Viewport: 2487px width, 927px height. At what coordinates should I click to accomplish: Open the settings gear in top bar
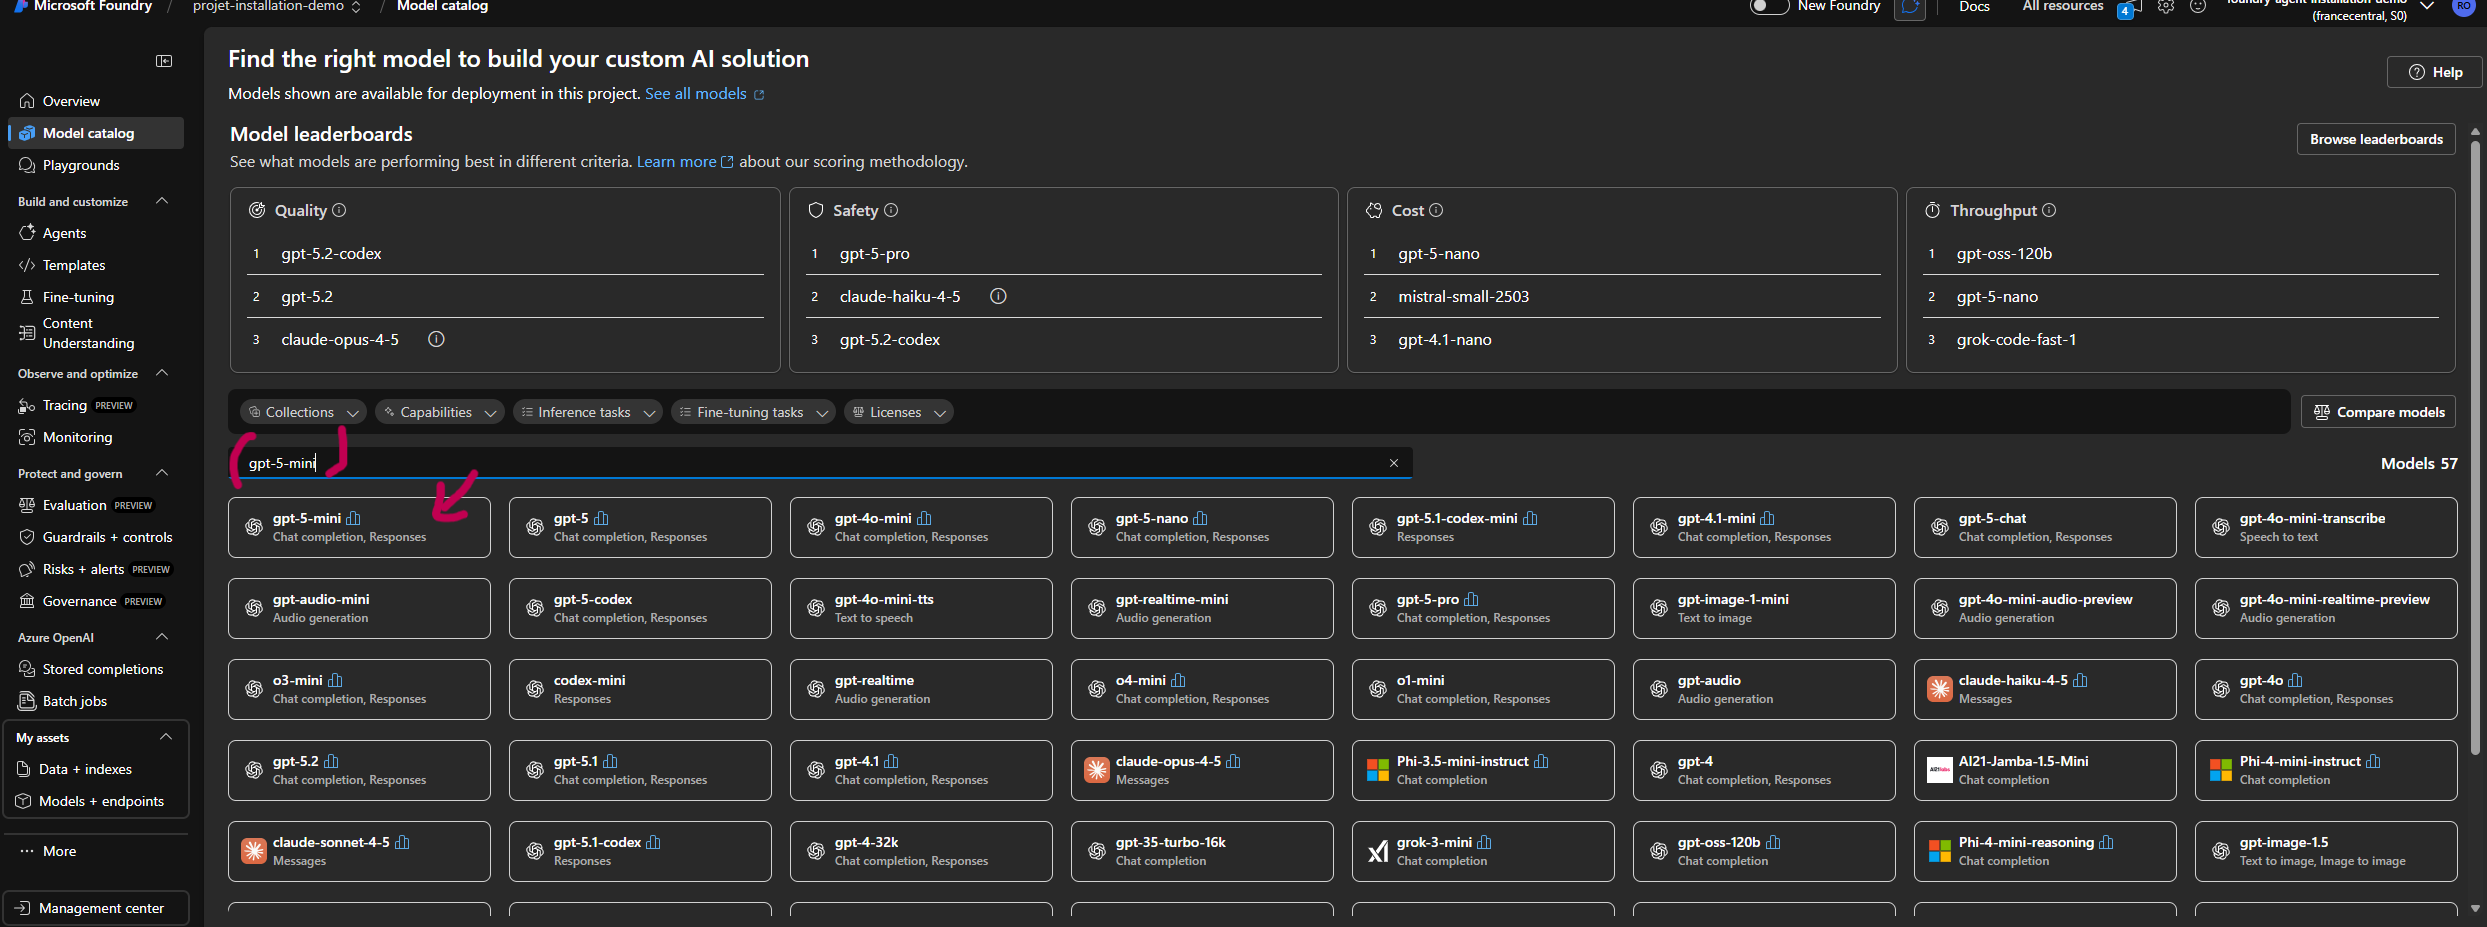point(2166,6)
